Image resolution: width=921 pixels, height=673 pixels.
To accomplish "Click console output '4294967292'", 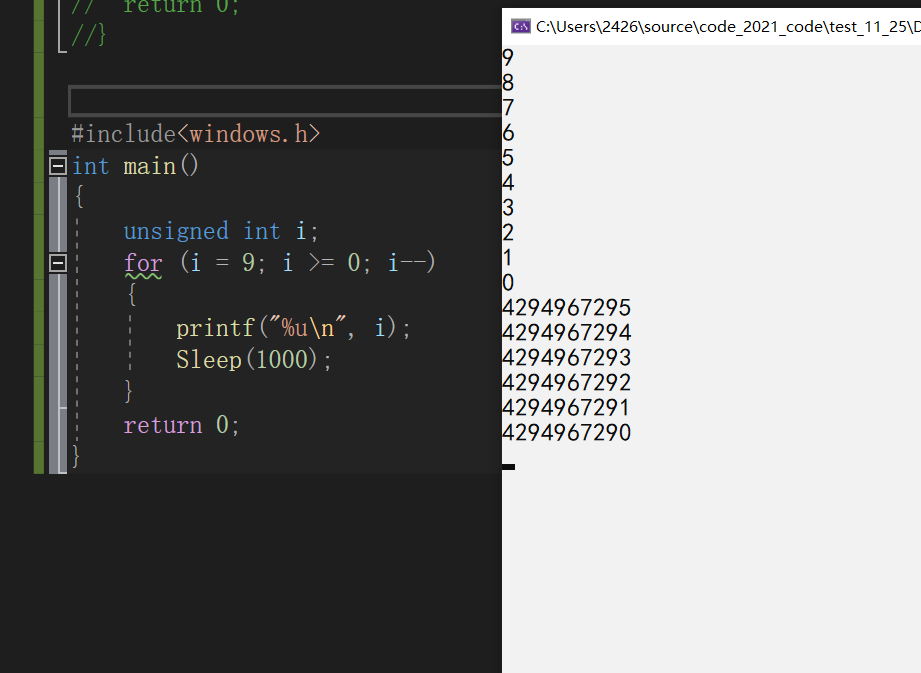I will click(566, 382).
